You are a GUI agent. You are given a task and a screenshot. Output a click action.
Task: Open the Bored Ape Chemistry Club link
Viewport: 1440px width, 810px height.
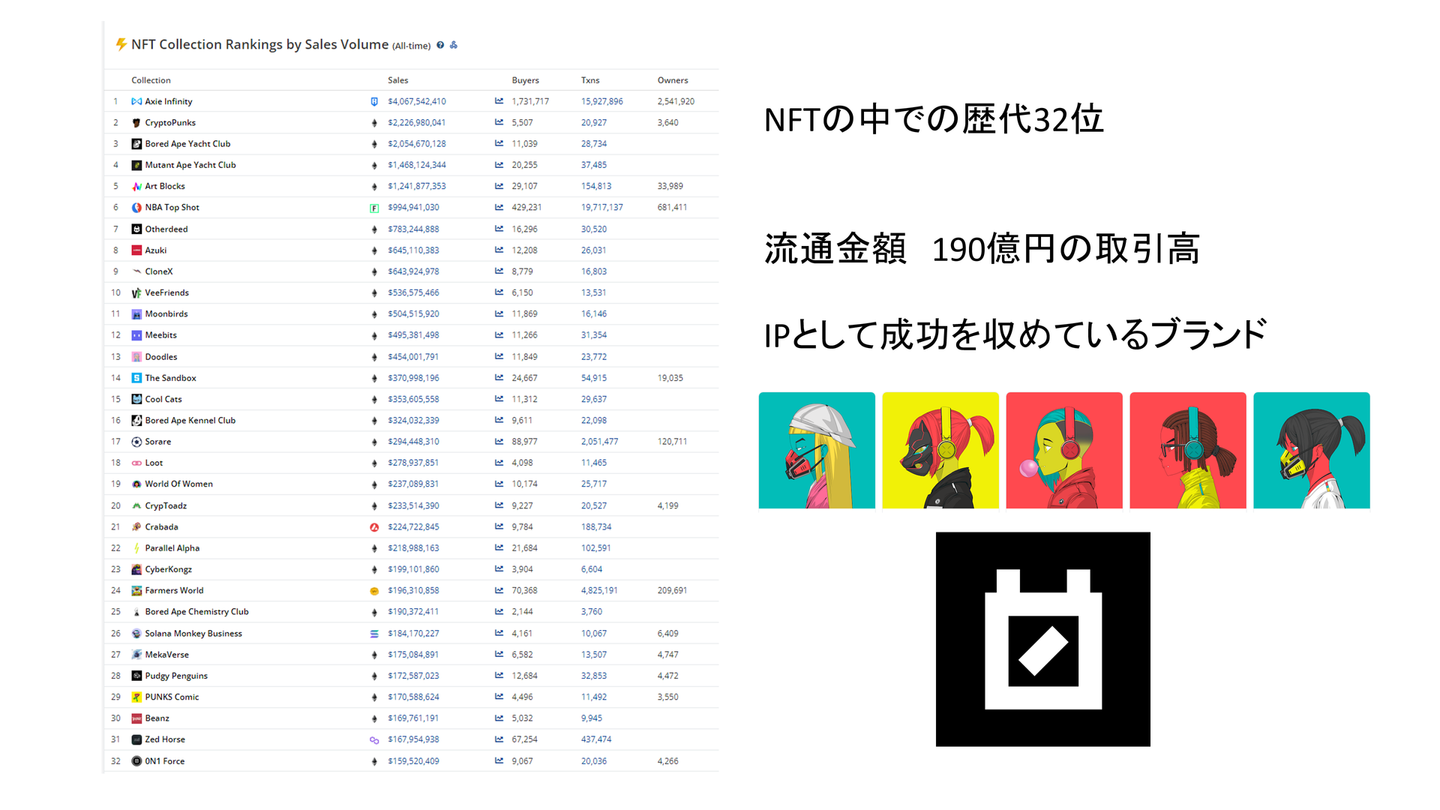point(197,612)
